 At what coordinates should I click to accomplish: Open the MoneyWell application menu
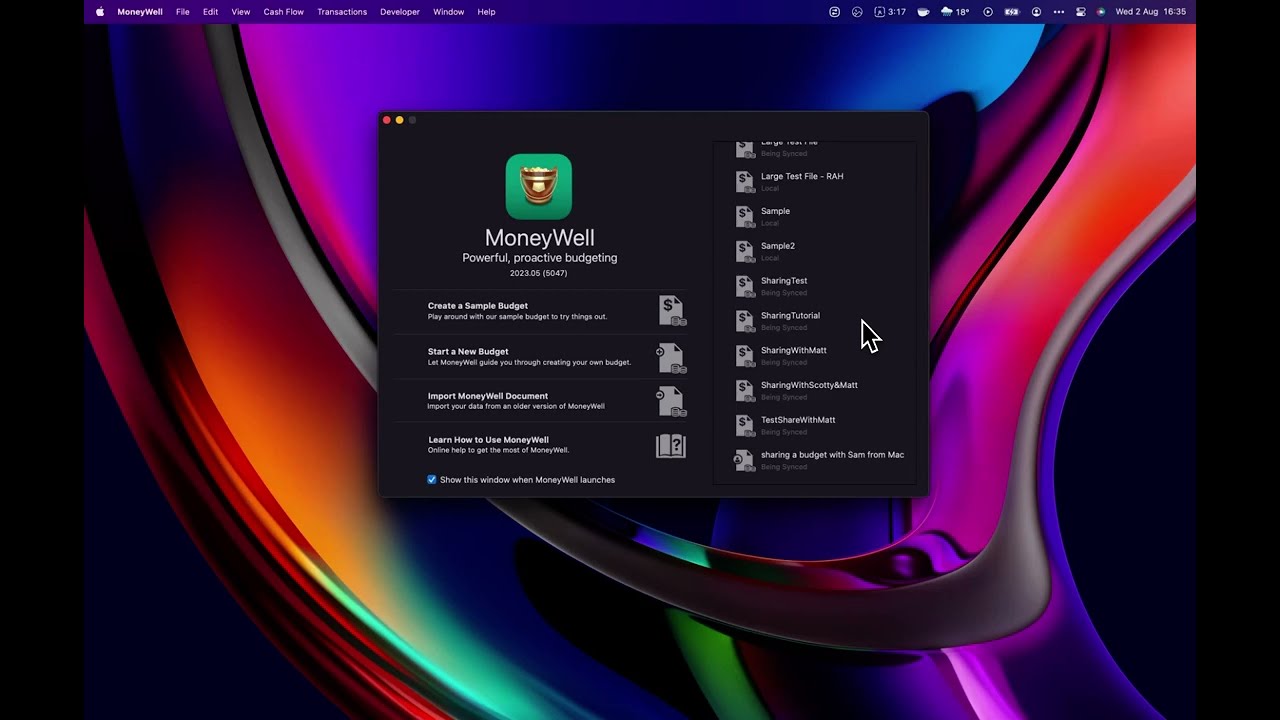click(x=140, y=12)
